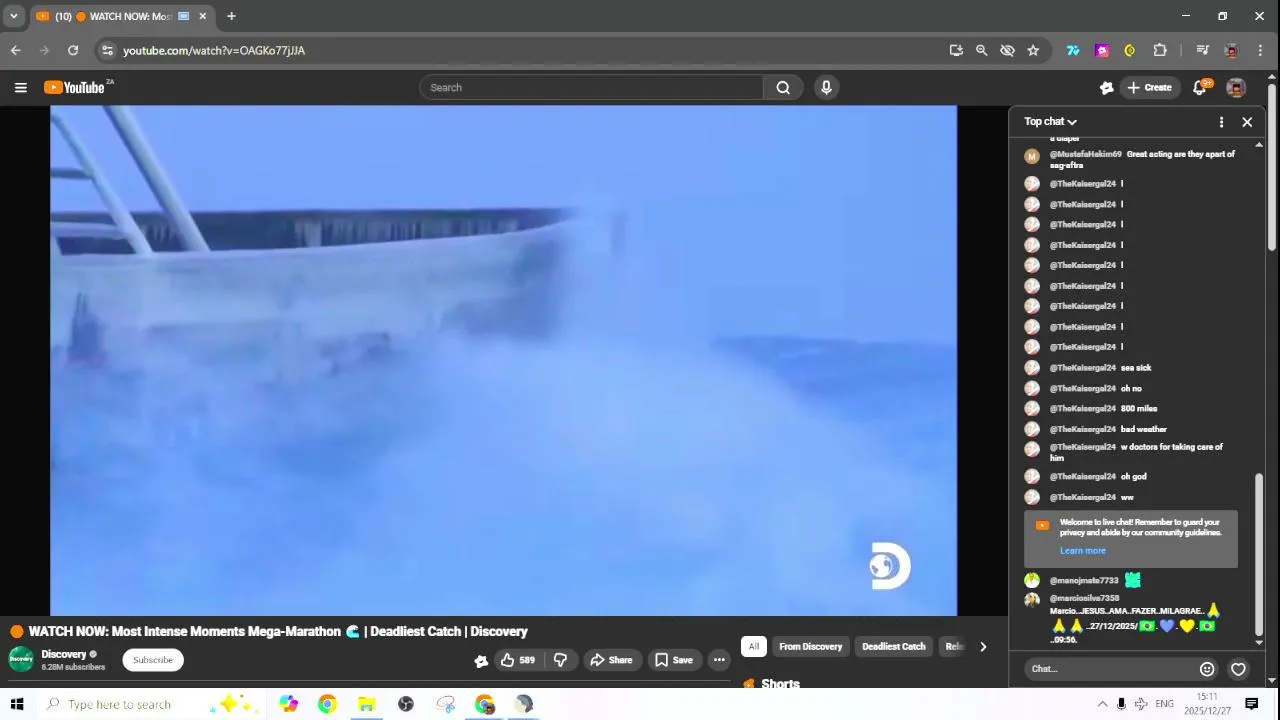Image resolution: width=1280 pixels, height=720 pixels.
Task: Select the From Discovery chip
Action: click(811, 647)
